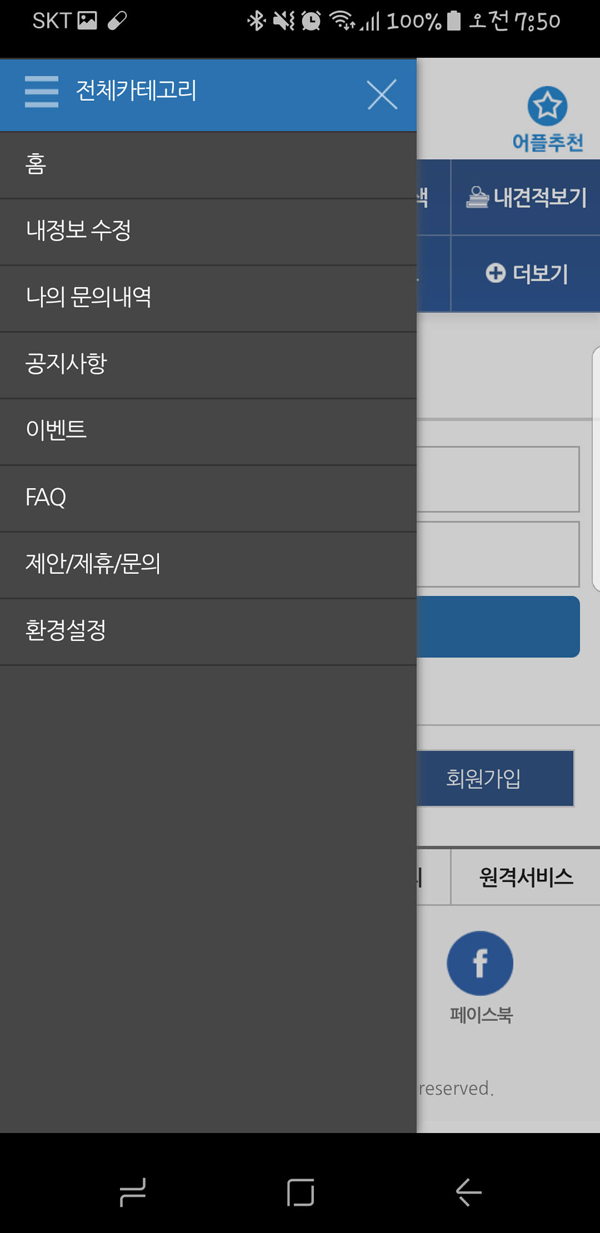Tap the hamburger menu icon in drawer header

(41, 92)
